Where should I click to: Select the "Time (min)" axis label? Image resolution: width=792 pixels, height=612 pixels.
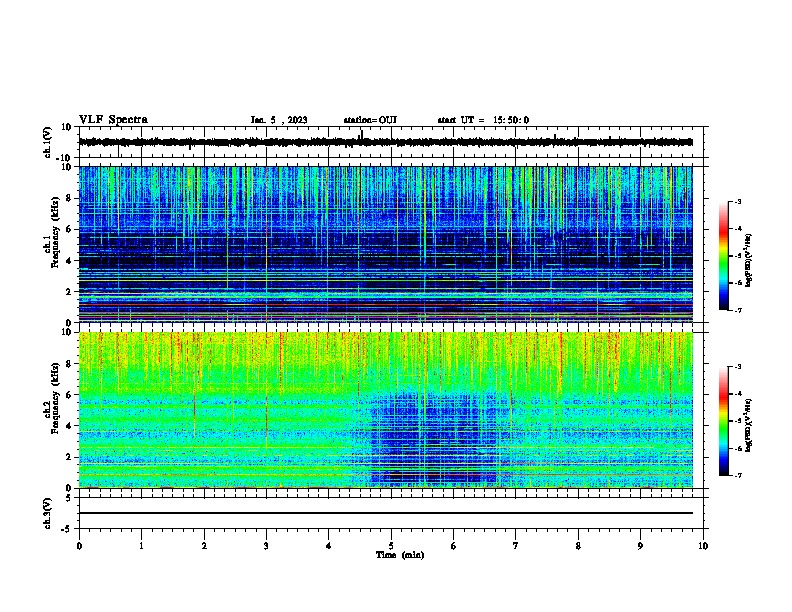coord(400,555)
